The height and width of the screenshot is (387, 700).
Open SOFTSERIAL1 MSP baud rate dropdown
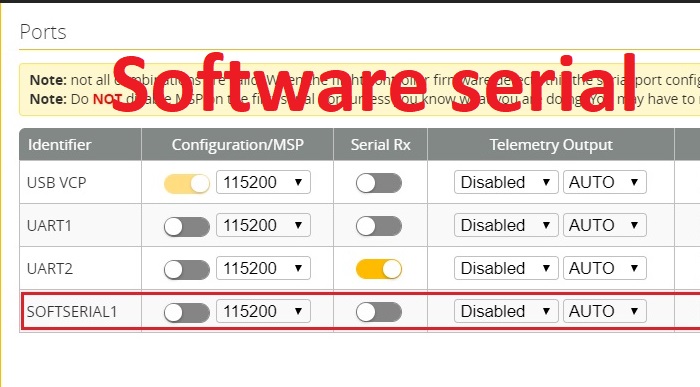(x=263, y=311)
